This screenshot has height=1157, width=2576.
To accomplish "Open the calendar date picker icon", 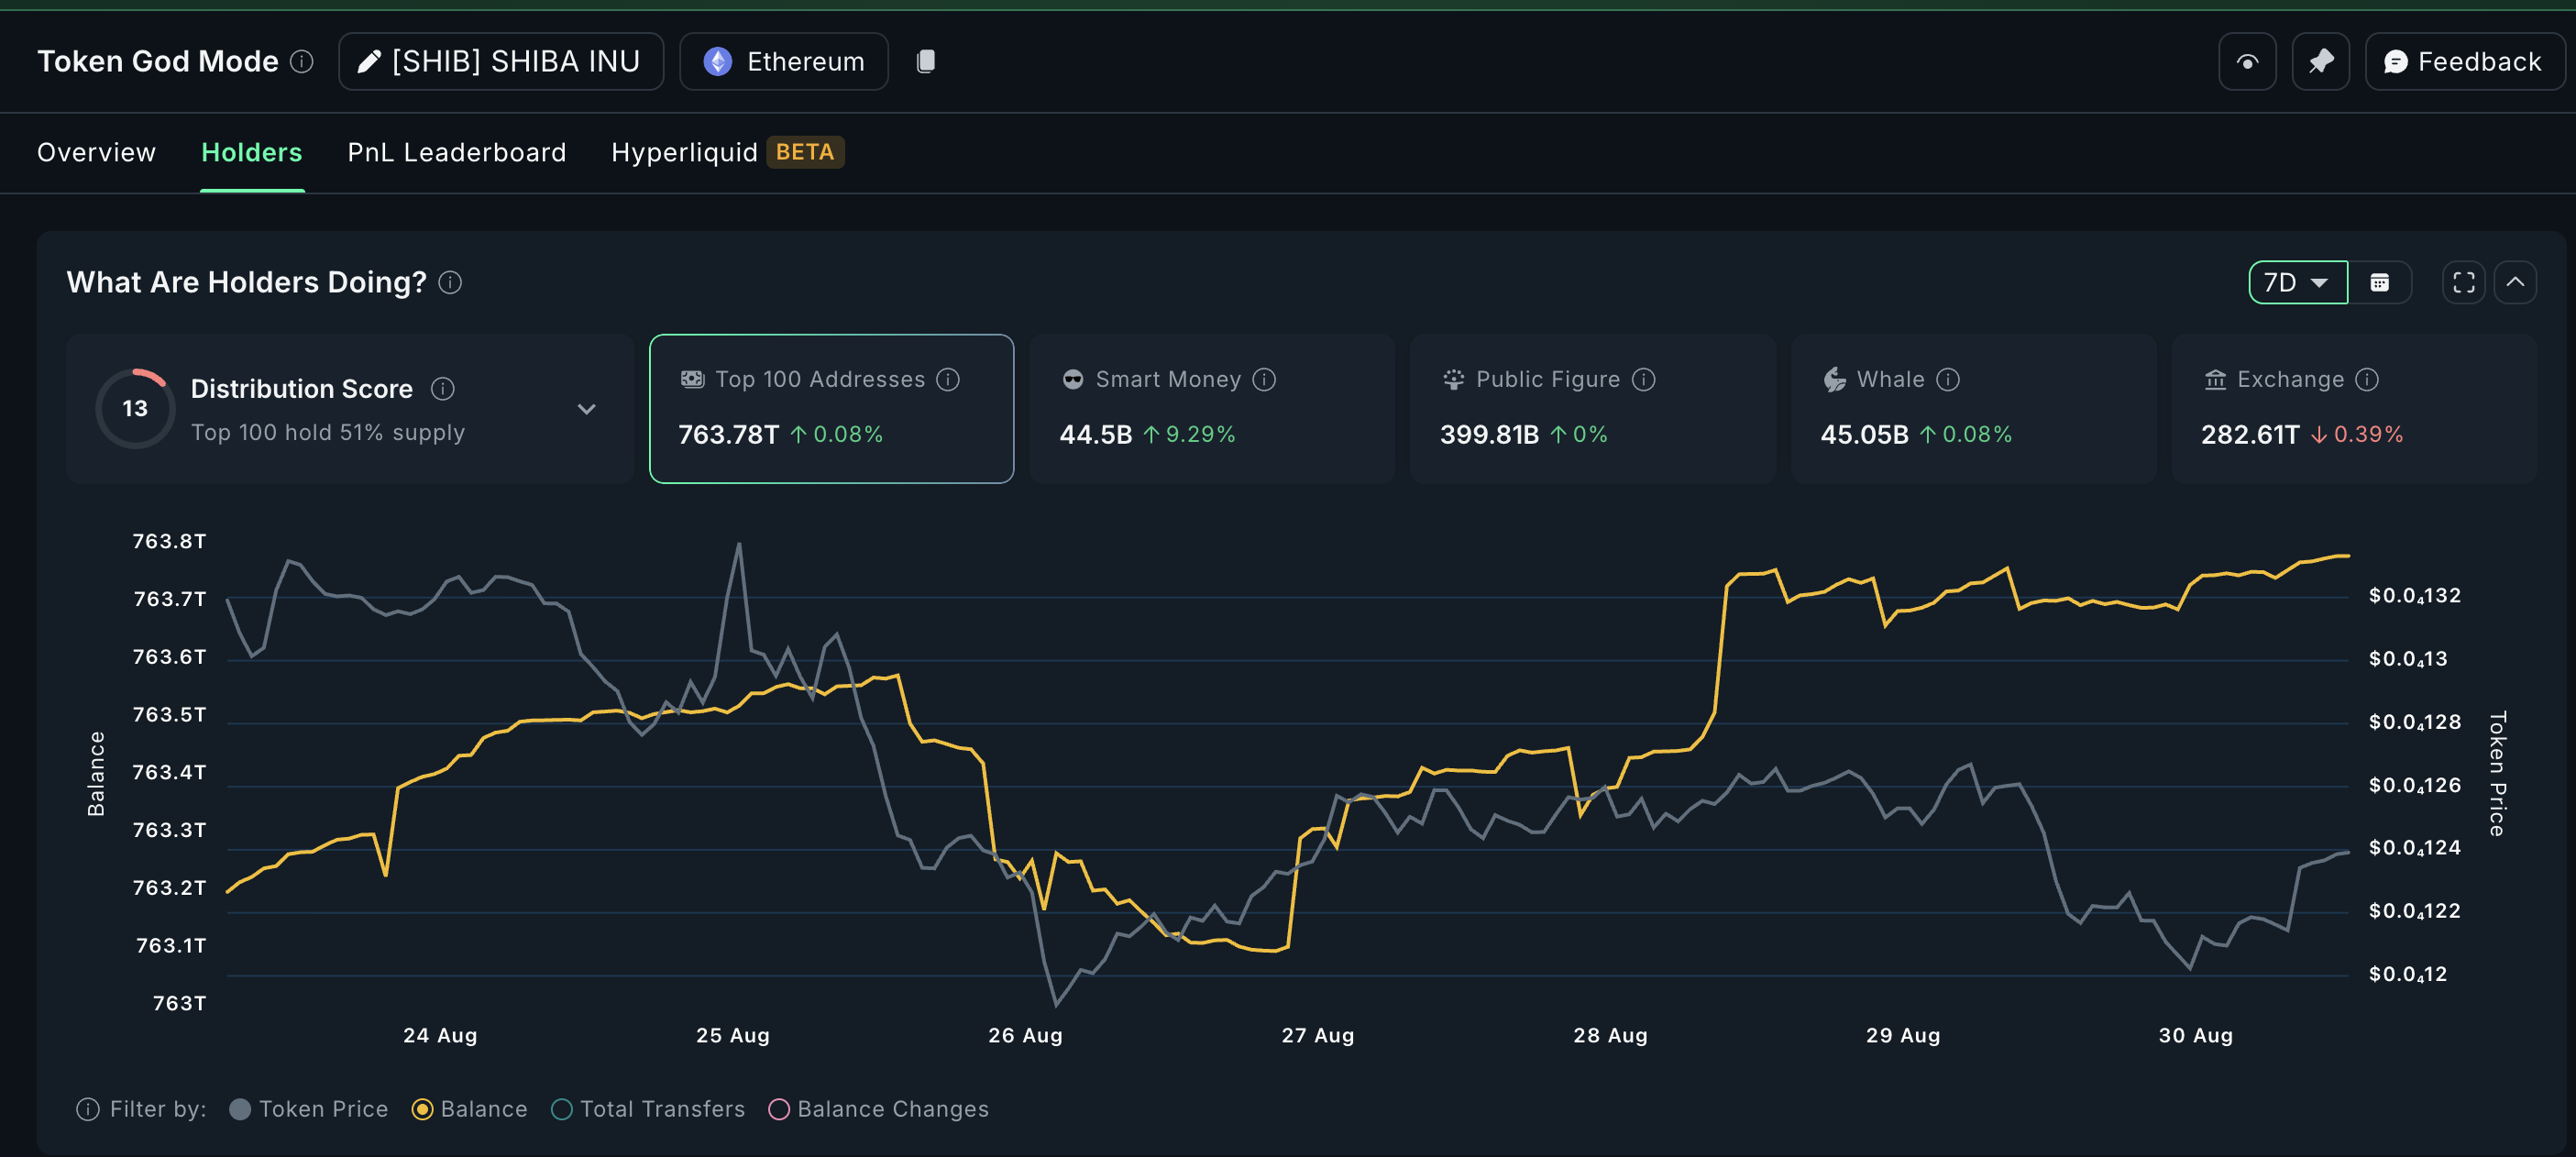I will pos(2379,283).
